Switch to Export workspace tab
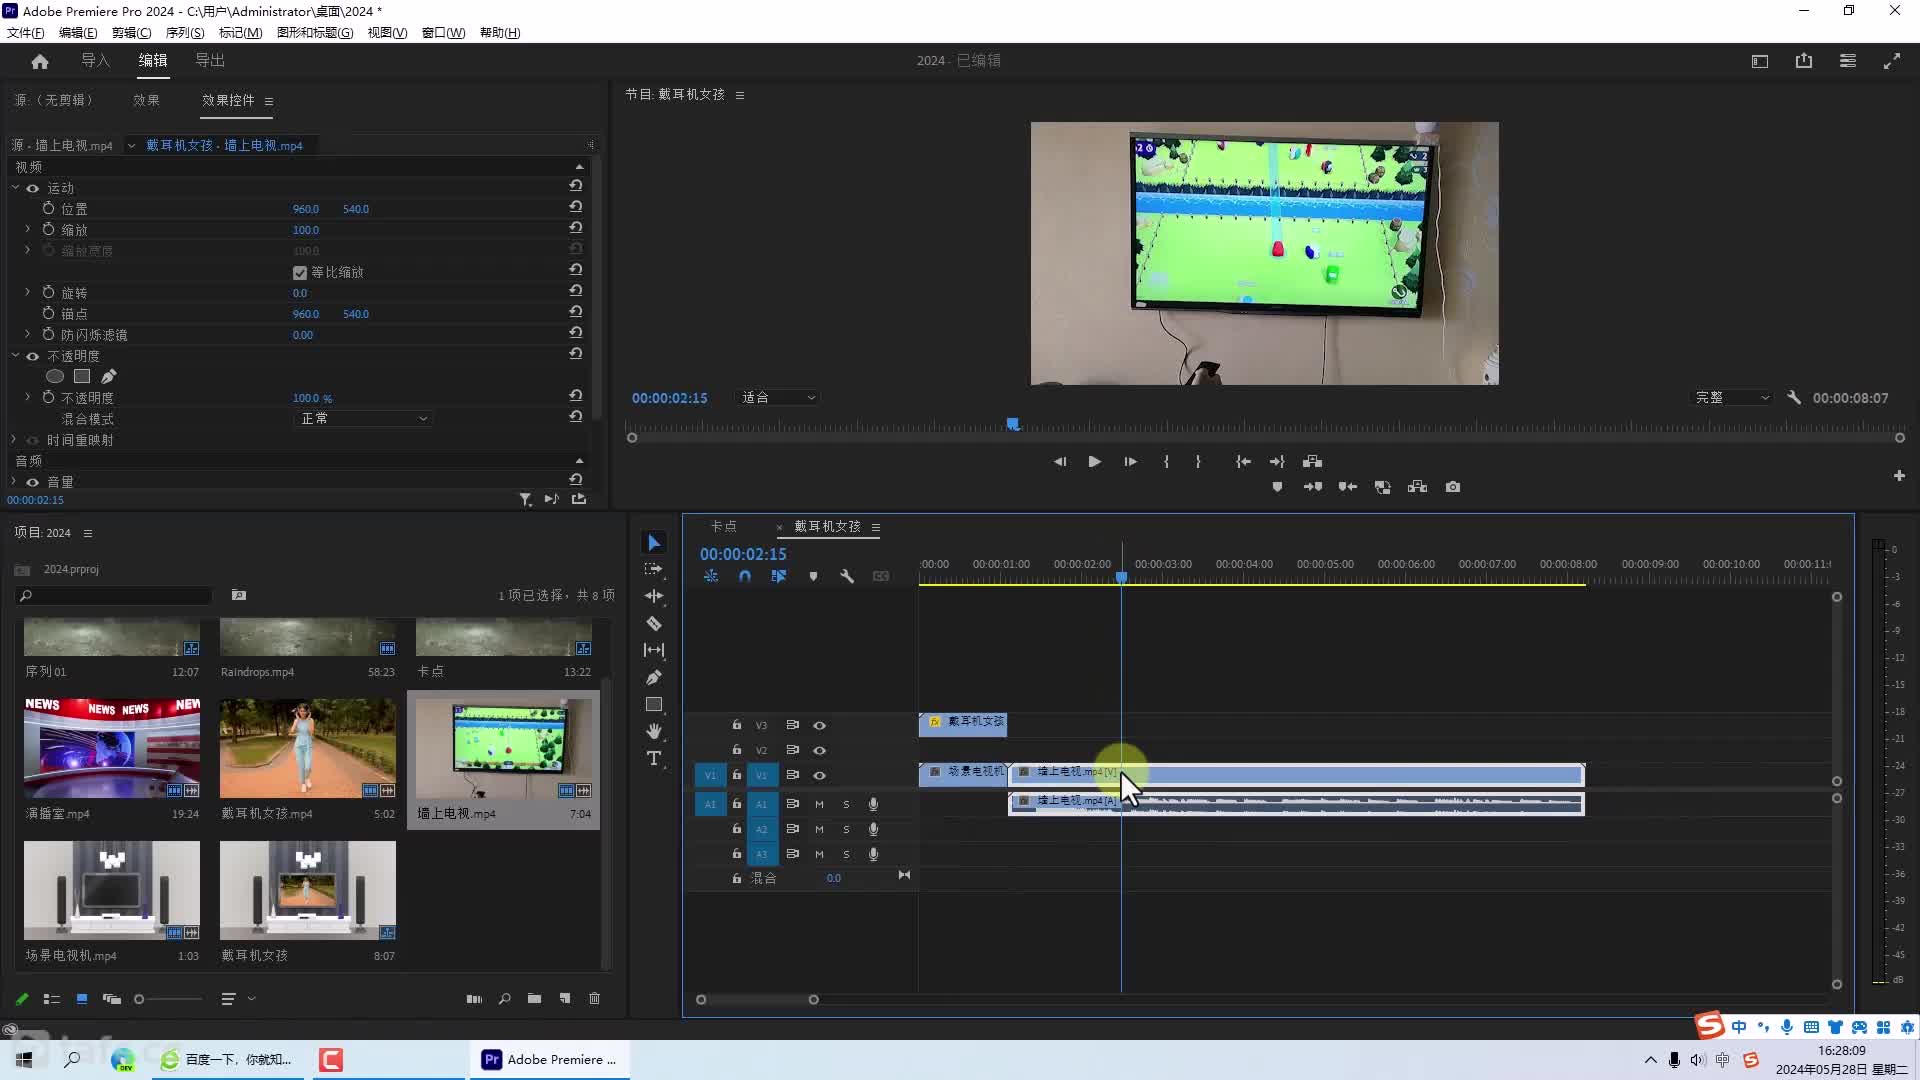The width and height of the screenshot is (1920, 1080). (x=210, y=61)
